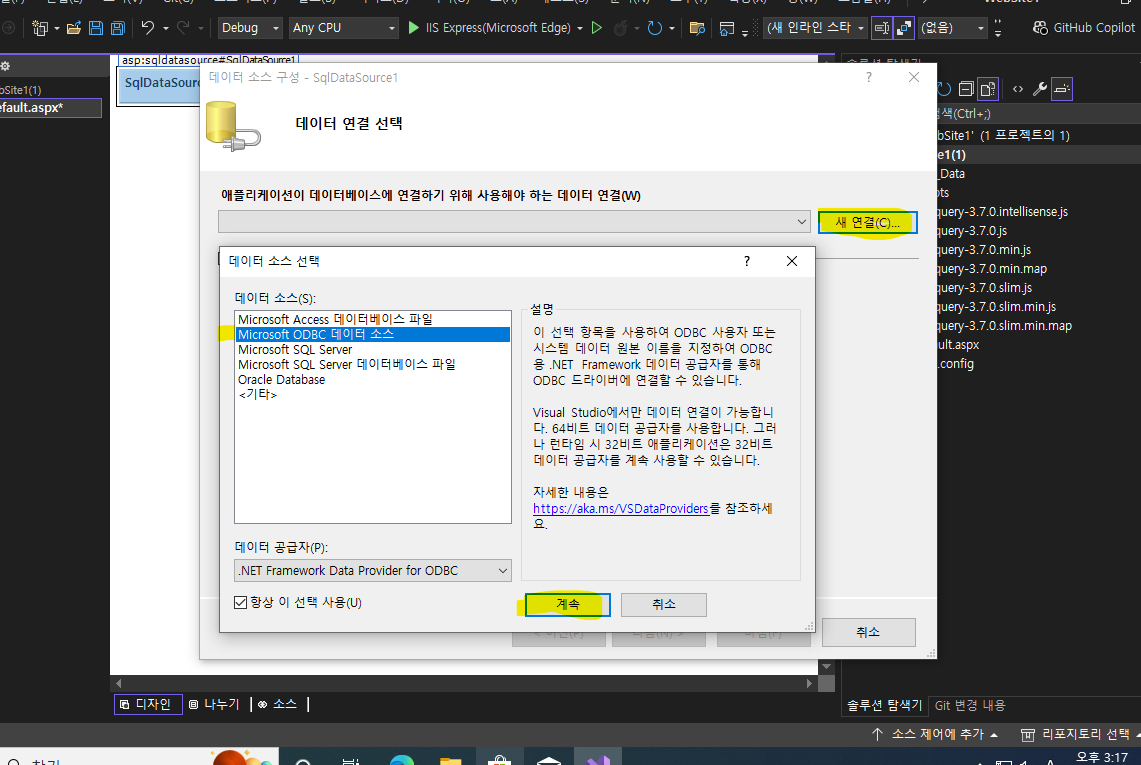Open the https://aka.ms/VSDataProviders link
This screenshot has height=765, width=1141.
[x=621, y=509]
